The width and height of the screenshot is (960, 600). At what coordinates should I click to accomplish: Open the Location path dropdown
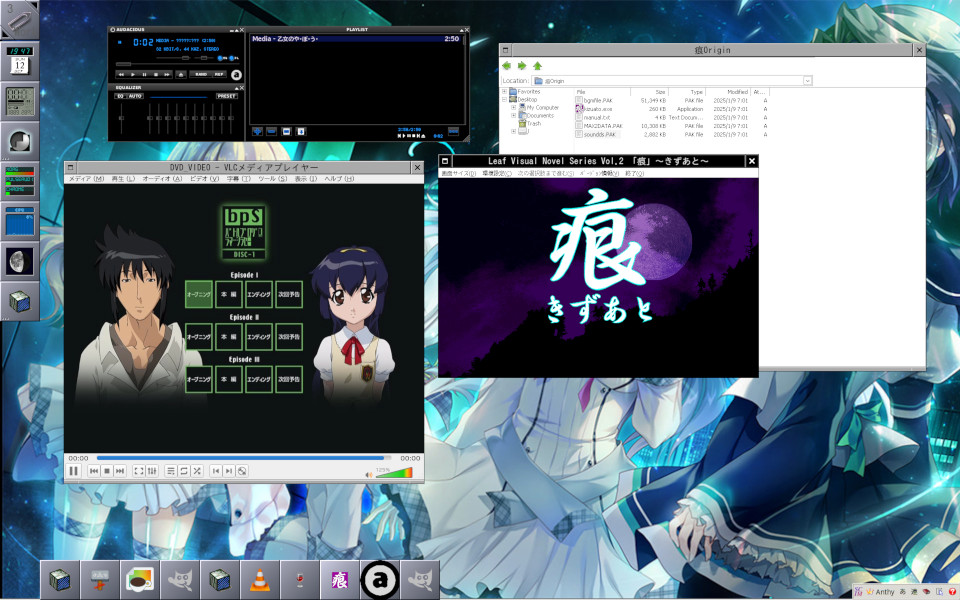pos(807,80)
